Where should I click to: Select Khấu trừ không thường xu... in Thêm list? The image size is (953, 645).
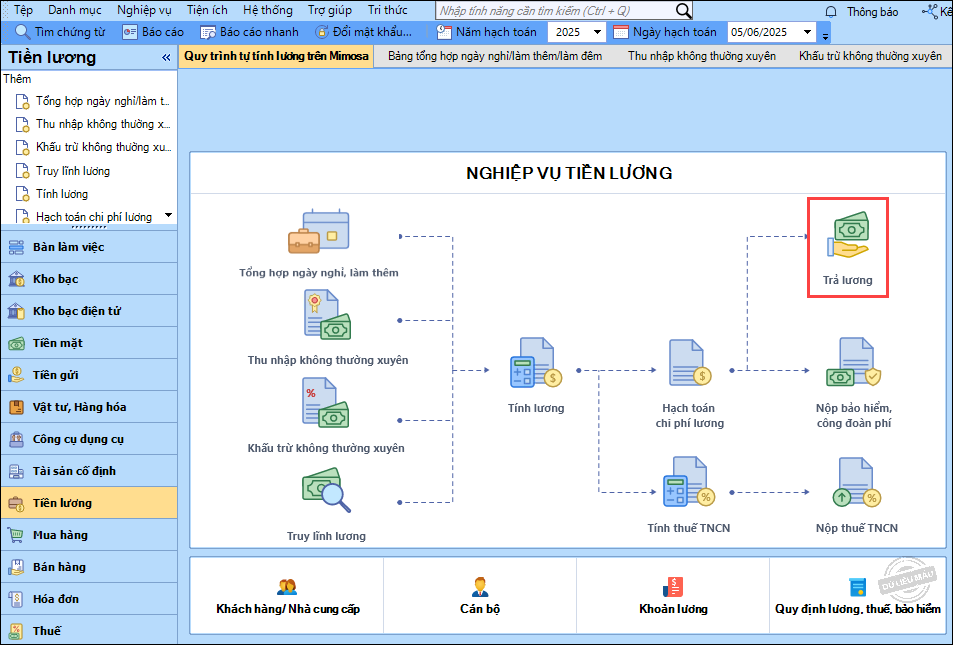point(94,147)
